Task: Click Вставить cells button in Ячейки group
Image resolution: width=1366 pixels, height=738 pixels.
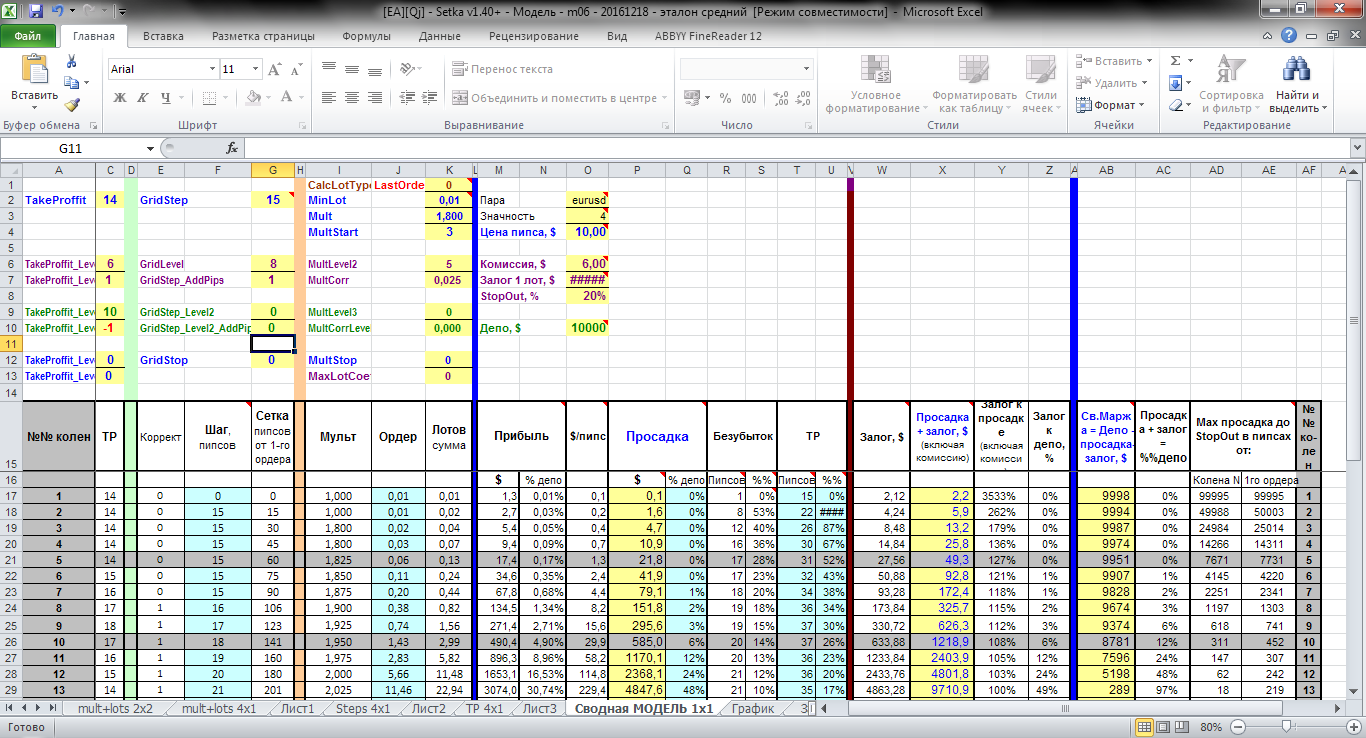Action: (1115, 61)
